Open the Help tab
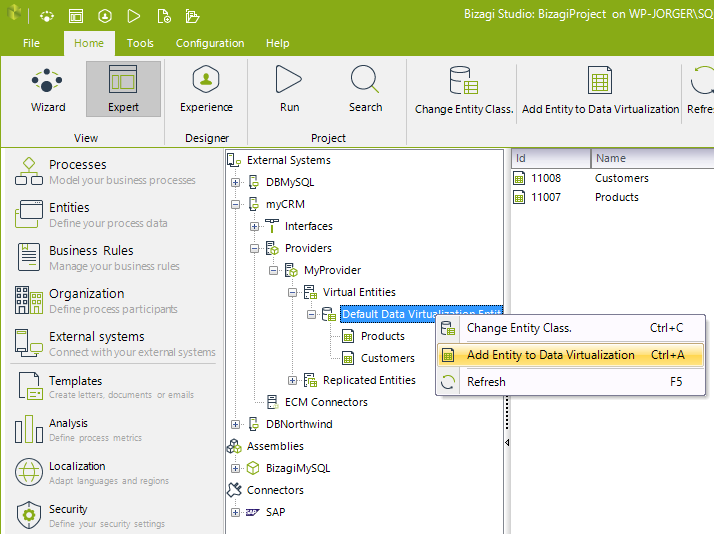The image size is (714, 534). pos(277,43)
